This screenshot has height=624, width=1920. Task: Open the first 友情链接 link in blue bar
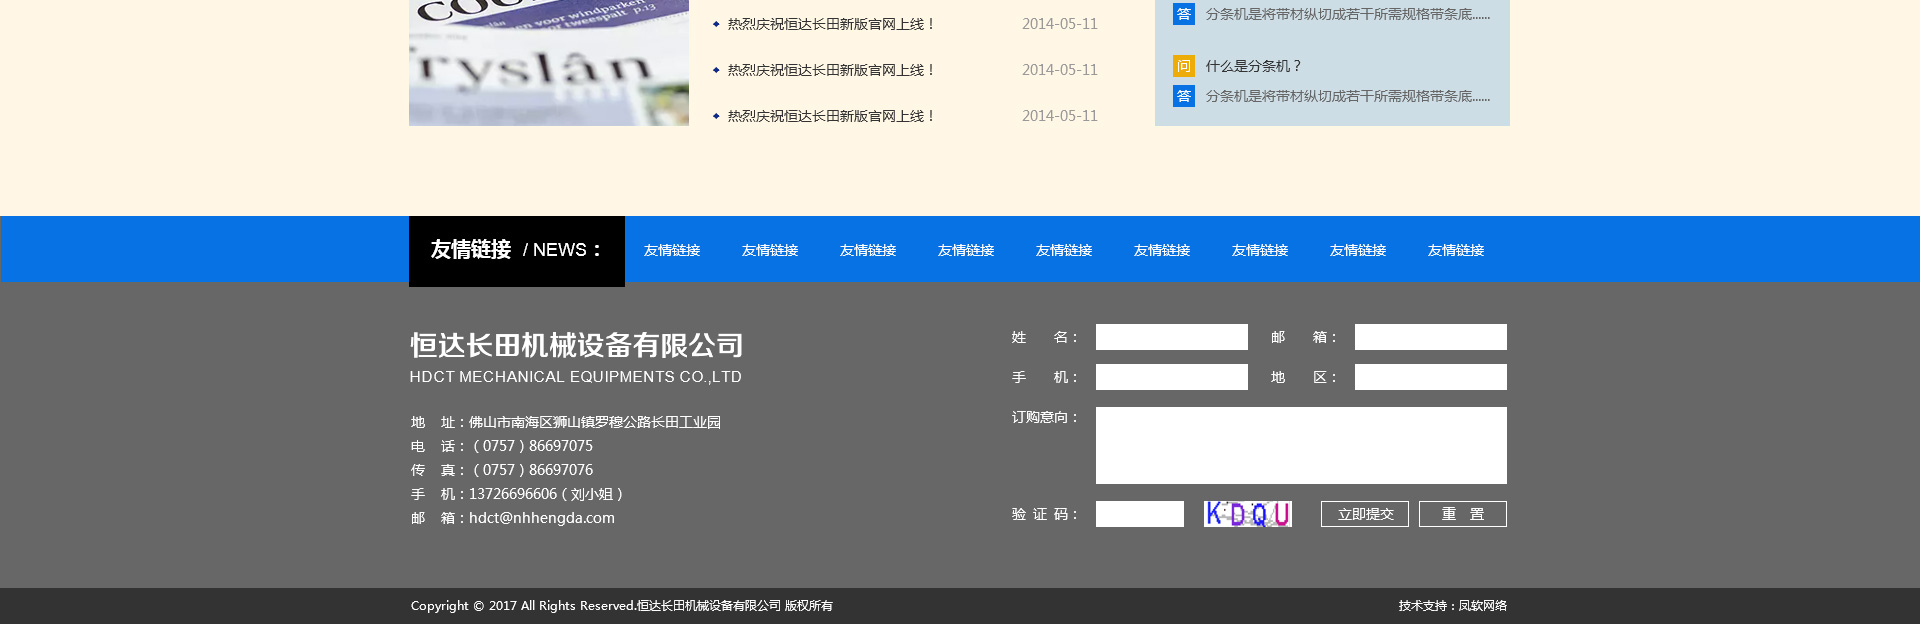[672, 250]
